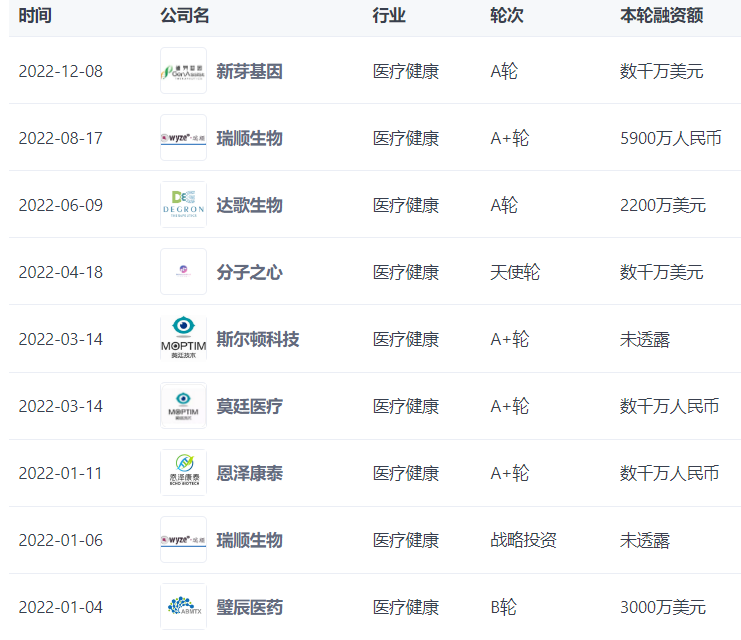Click the logo next to 莫廷医疗
This screenshot has height=640, width=741.
(x=183, y=406)
